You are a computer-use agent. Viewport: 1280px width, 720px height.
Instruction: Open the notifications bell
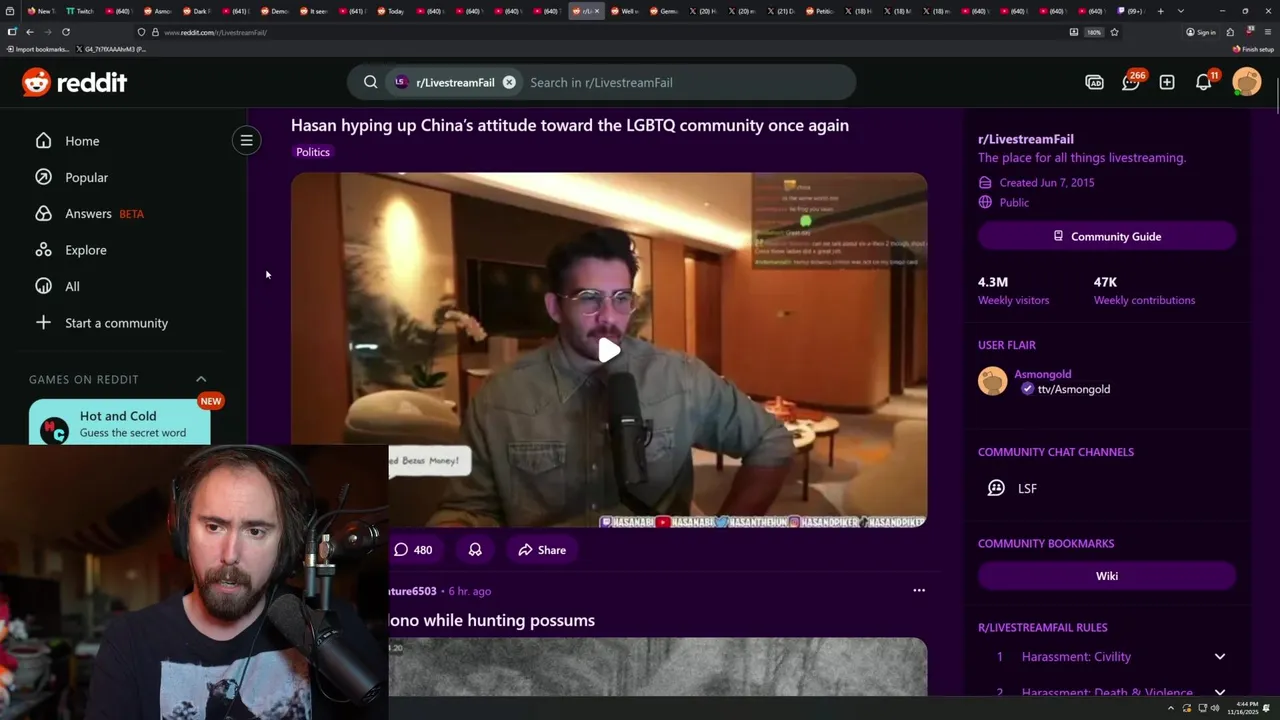point(1204,82)
